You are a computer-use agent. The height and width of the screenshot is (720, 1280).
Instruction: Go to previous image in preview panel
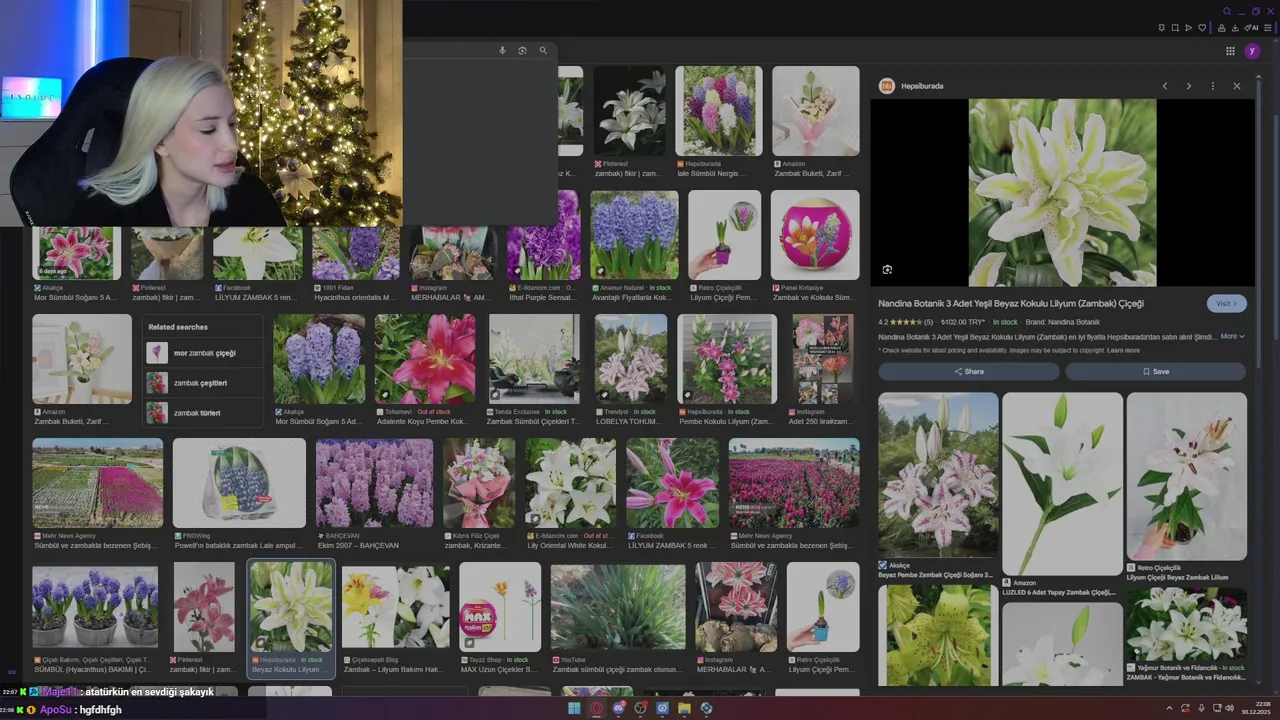pyautogui.click(x=1165, y=86)
